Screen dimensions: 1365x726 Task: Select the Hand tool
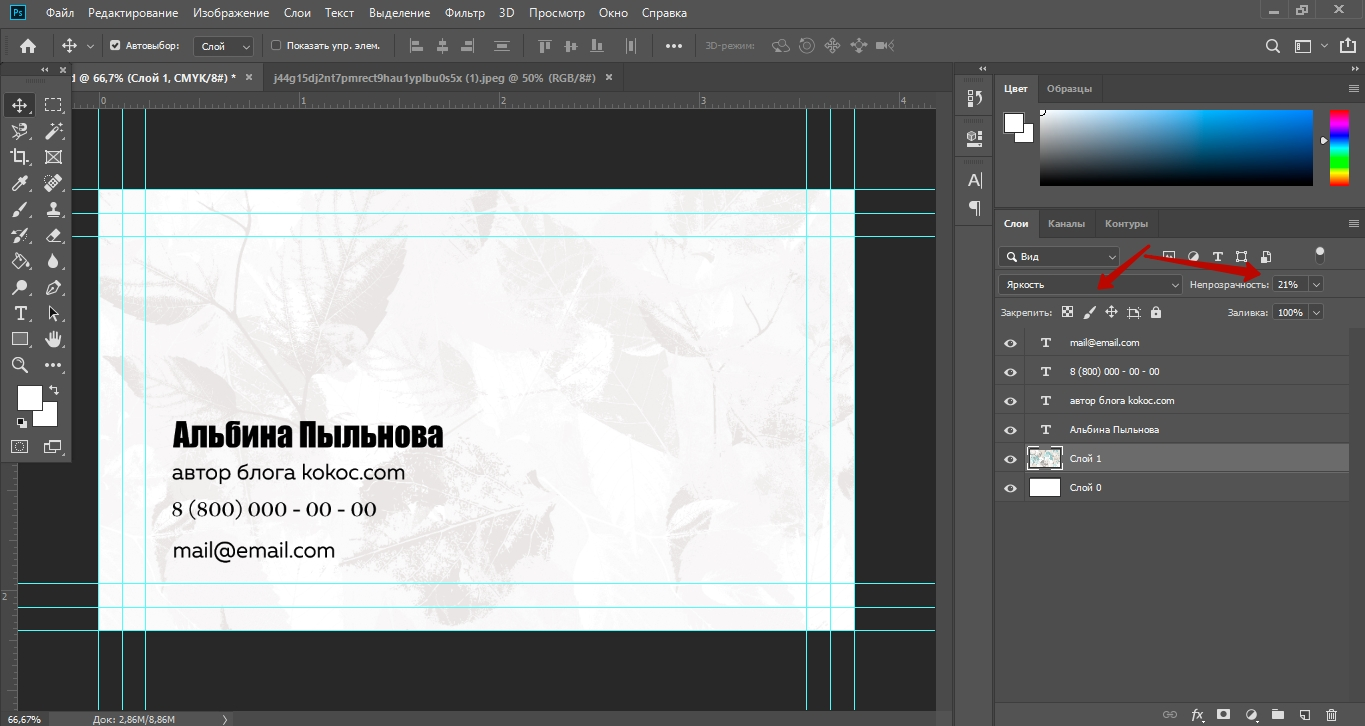53,340
